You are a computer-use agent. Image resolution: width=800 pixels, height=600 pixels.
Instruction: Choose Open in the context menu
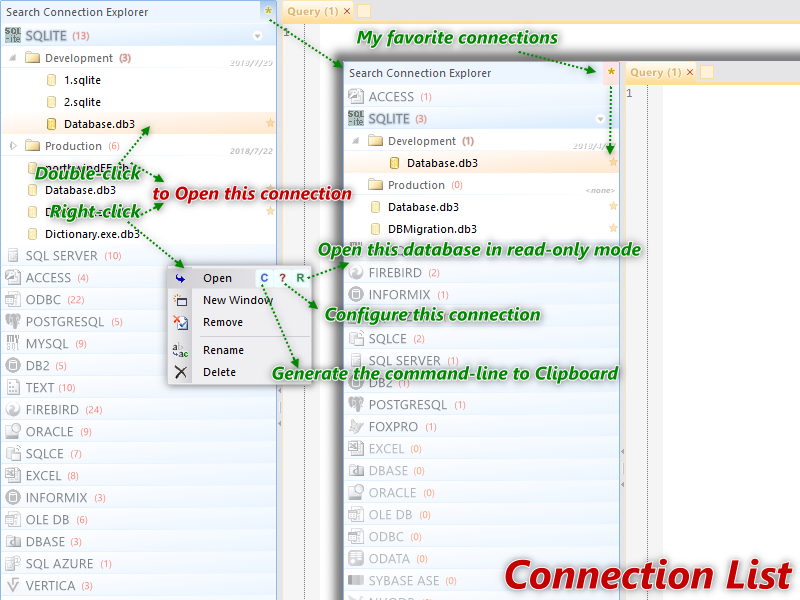217,278
